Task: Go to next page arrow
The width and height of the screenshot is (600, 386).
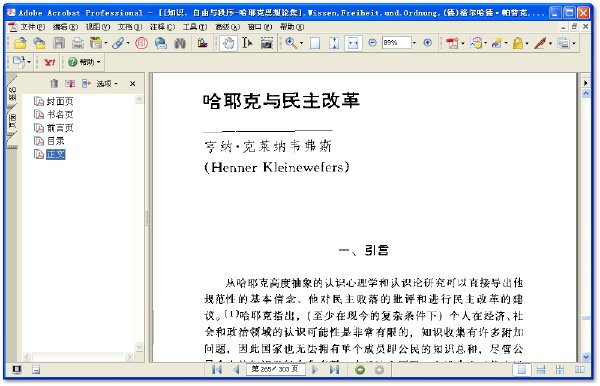Action: pyautogui.click(x=315, y=370)
